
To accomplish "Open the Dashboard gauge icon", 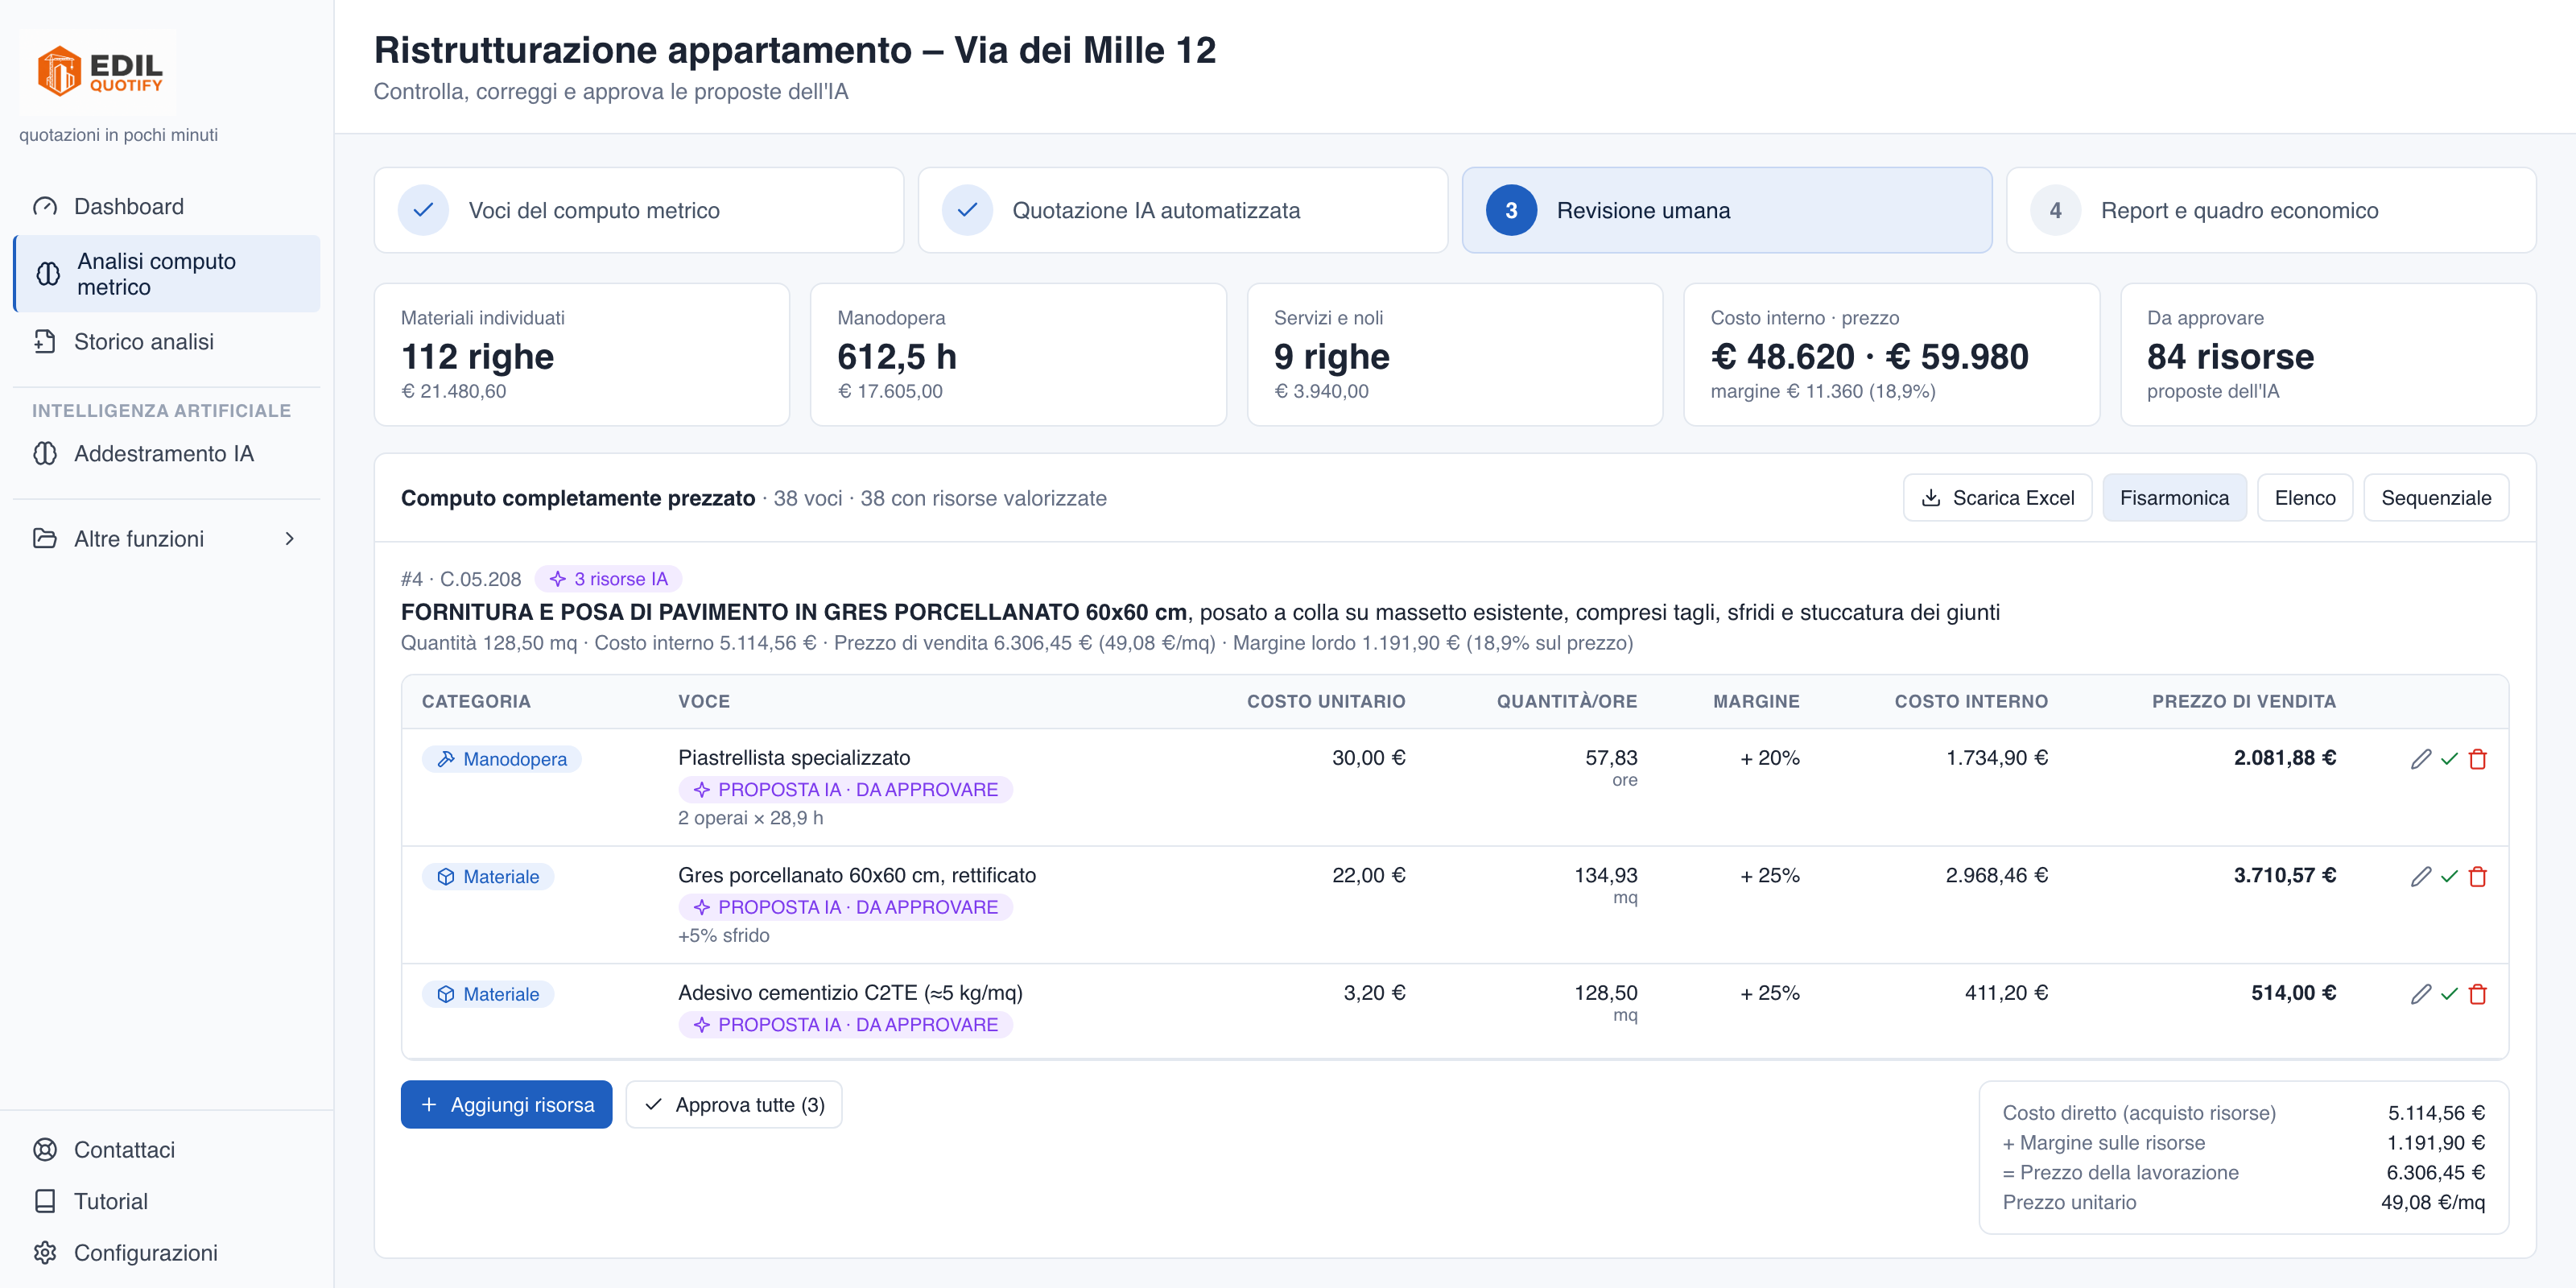I will point(45,207).
